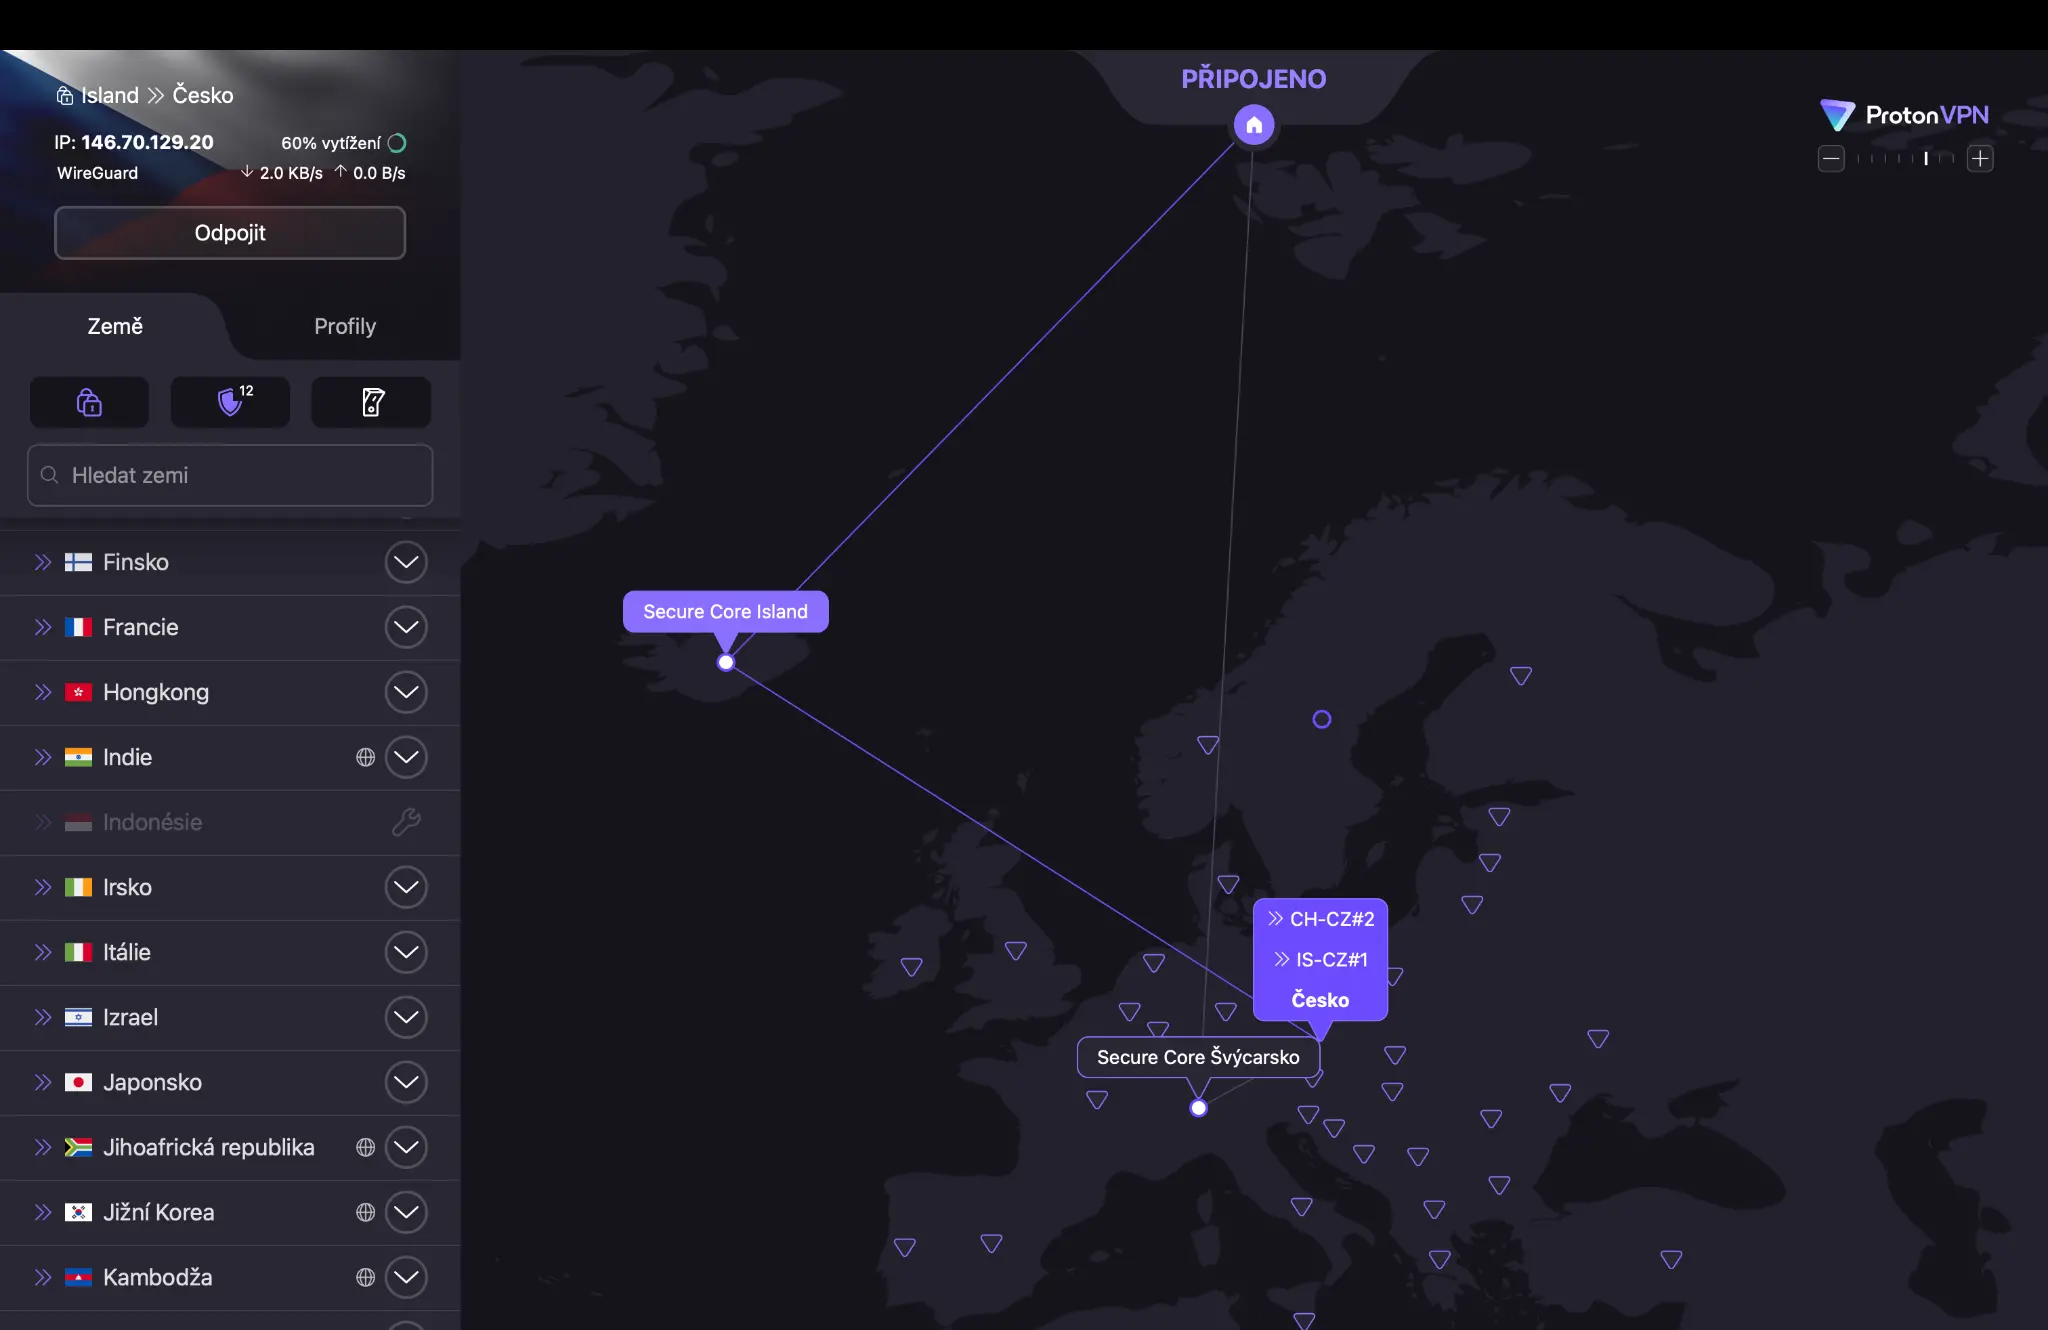Viewport: 2048px width, 1330px height.
Task: Click the double-arrow icon beside Finsko
Action: coord(43,562)
